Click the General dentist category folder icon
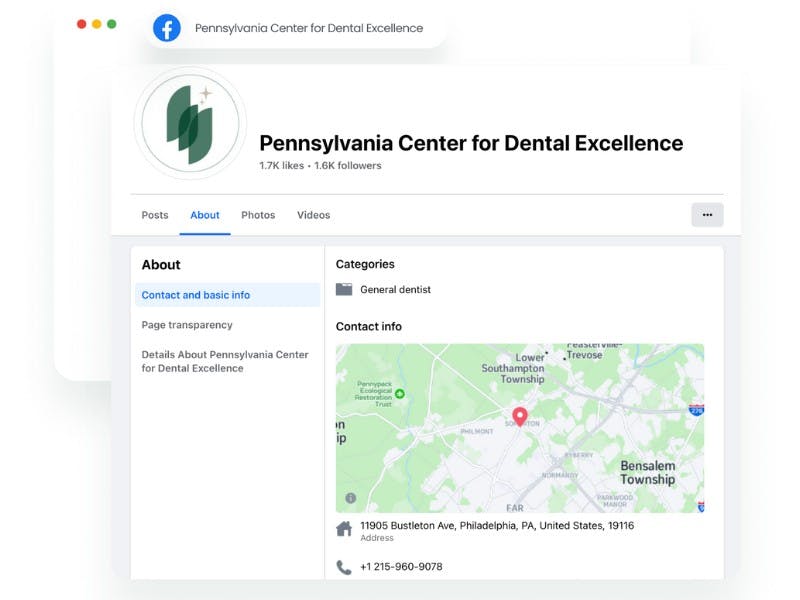 click(x=344, y=289)
